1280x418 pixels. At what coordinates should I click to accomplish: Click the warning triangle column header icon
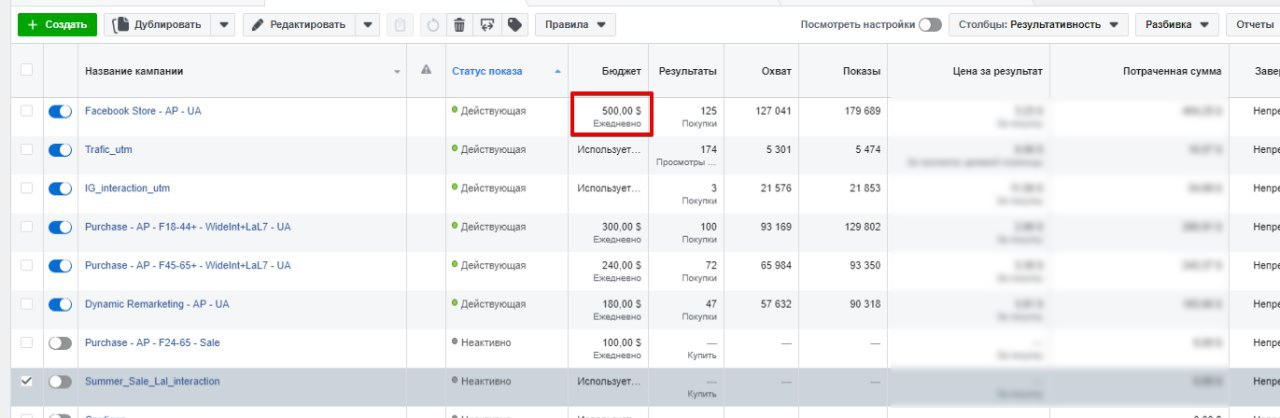426,71
